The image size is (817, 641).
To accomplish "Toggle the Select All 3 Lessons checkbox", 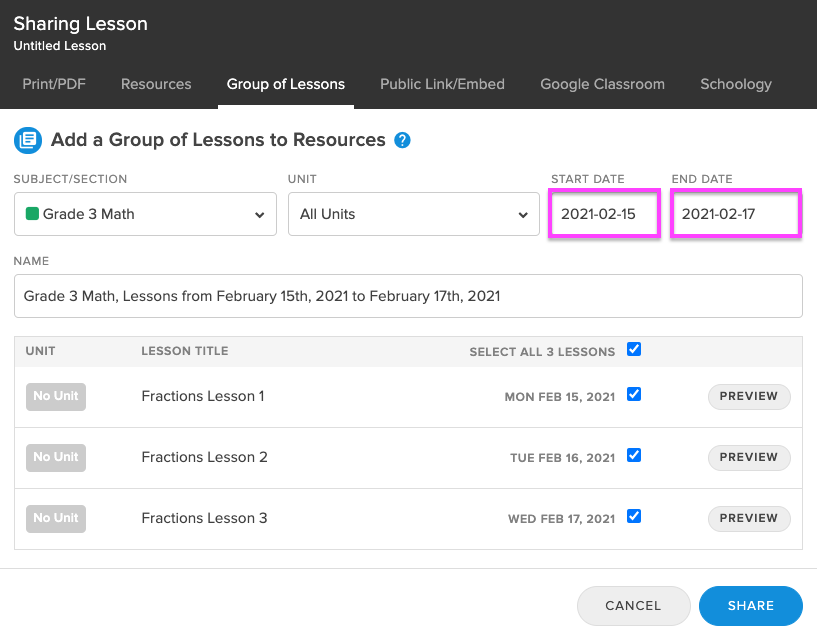I will (634, 349).
